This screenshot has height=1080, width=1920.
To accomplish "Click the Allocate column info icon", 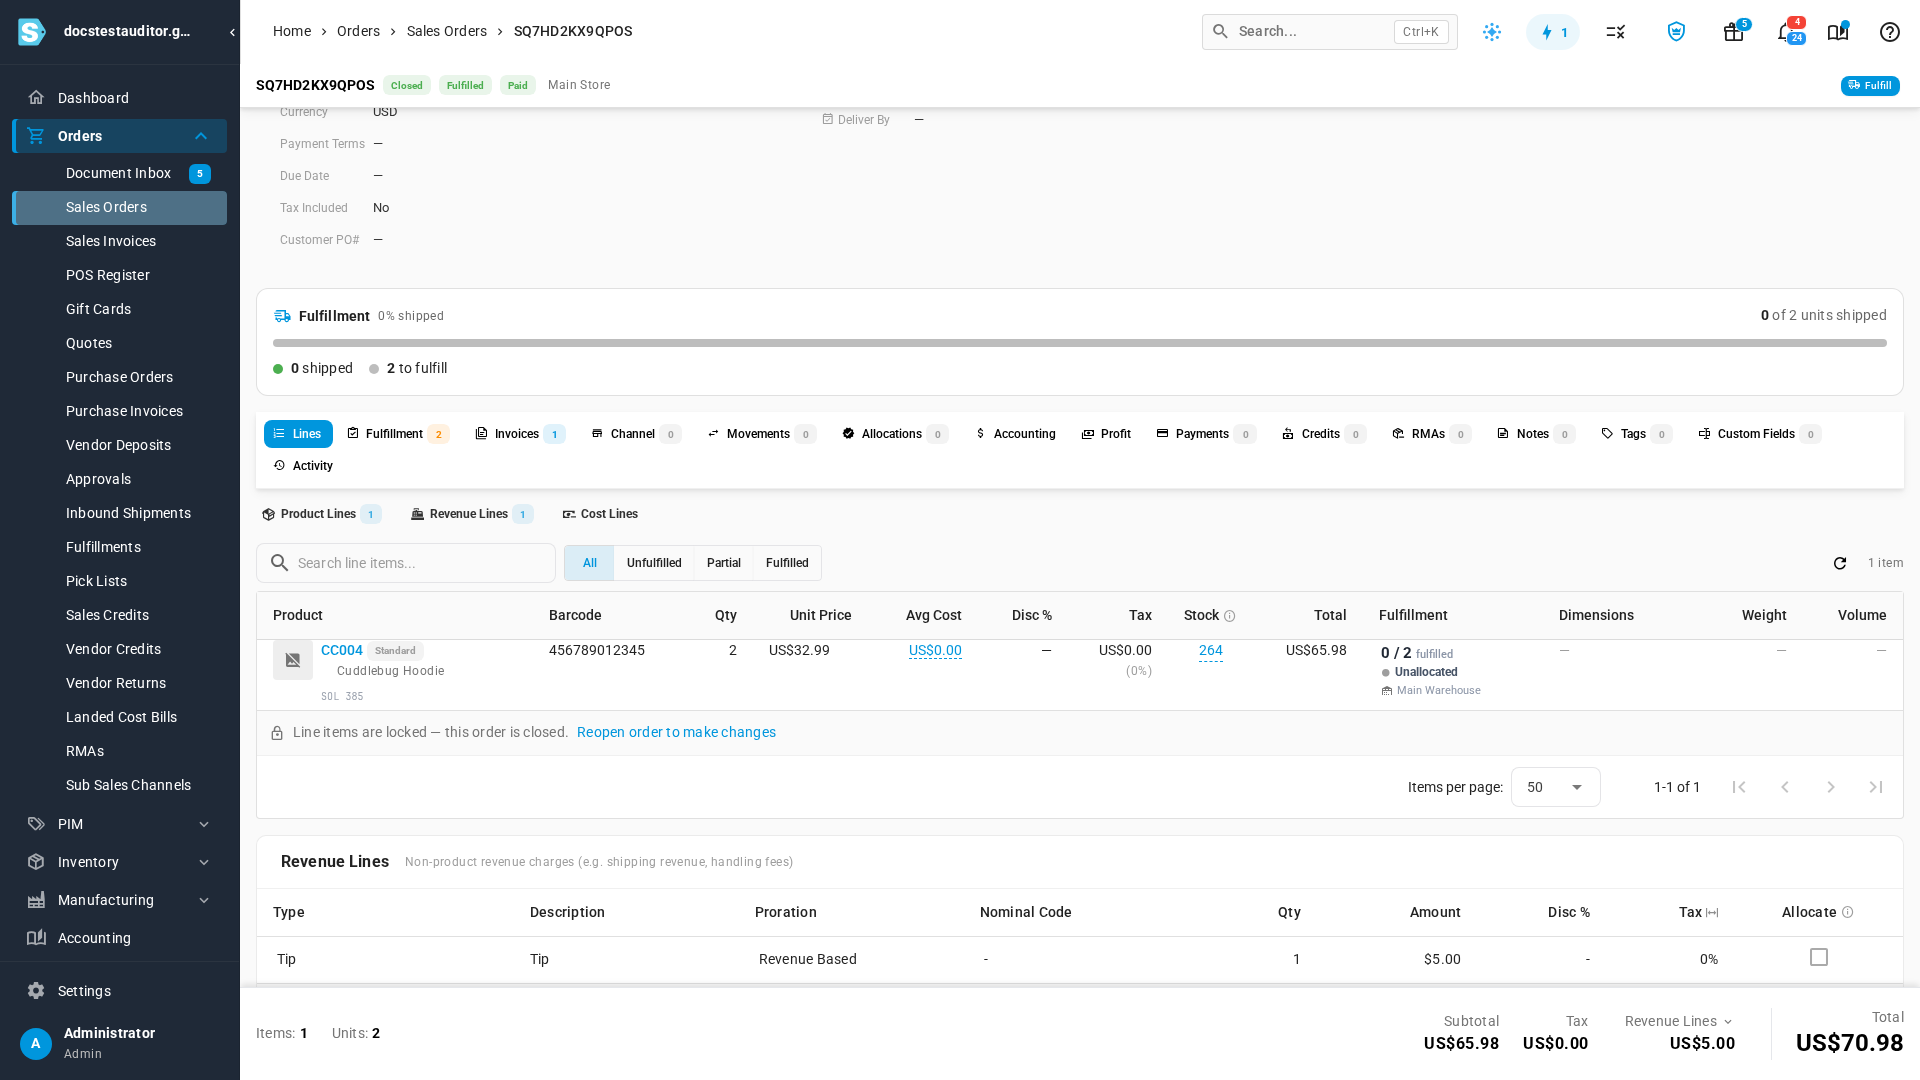I will pyautogui.click(x=1848, y=912).
